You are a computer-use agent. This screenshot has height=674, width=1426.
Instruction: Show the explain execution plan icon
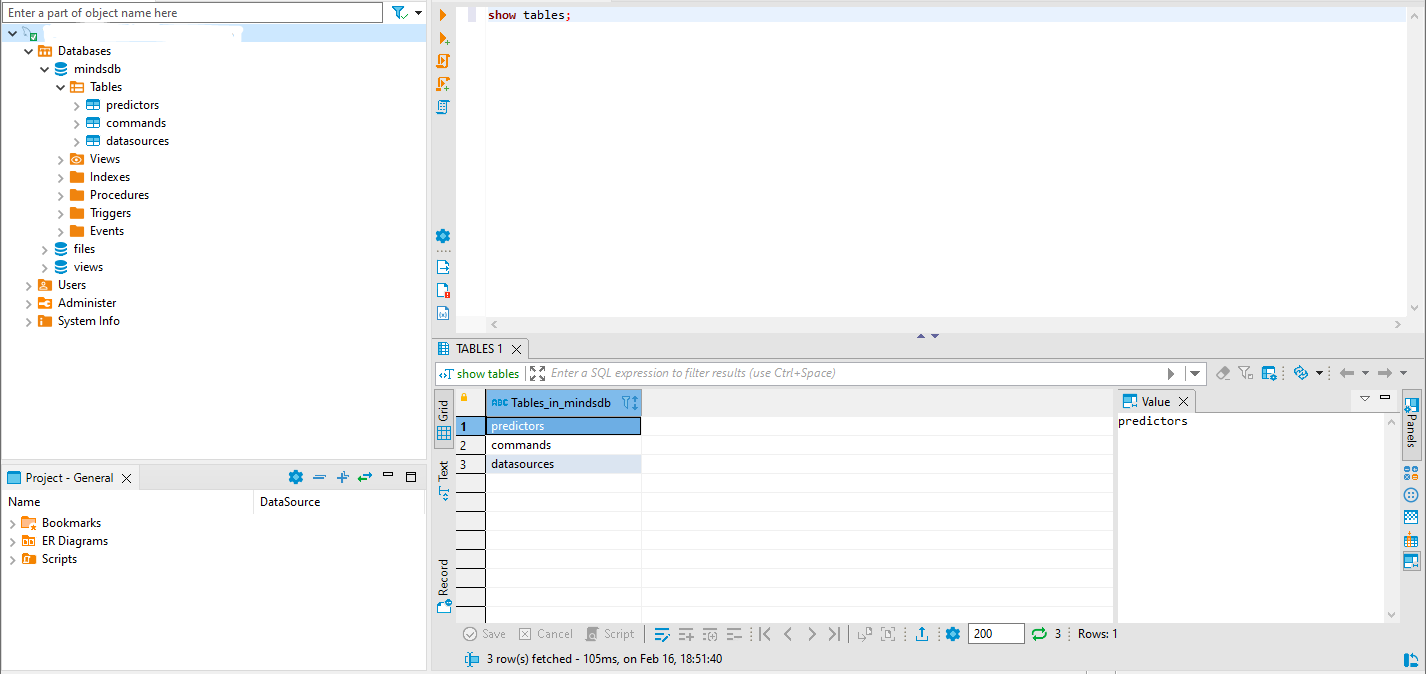(x=443, y=107)
